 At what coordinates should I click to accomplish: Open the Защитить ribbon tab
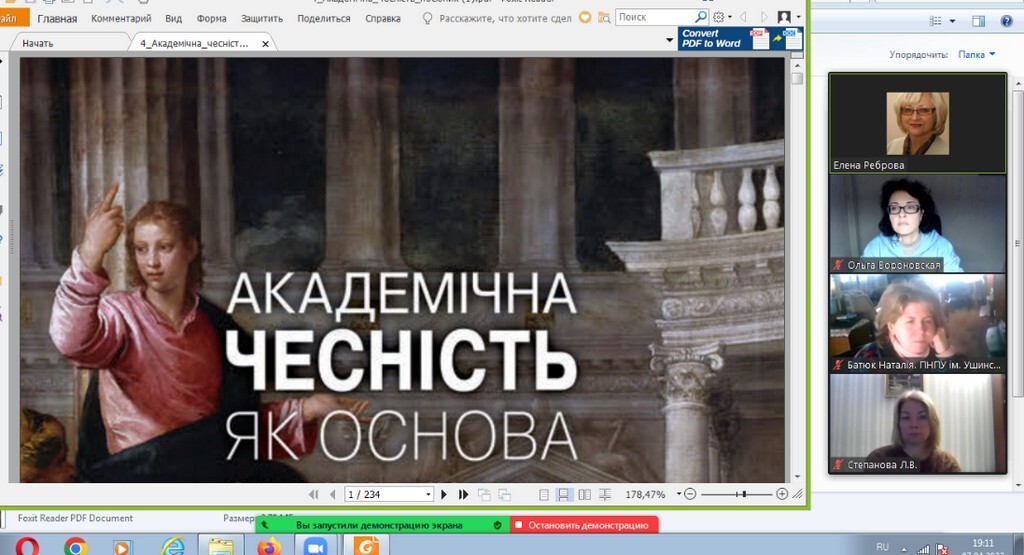(262, 18)
